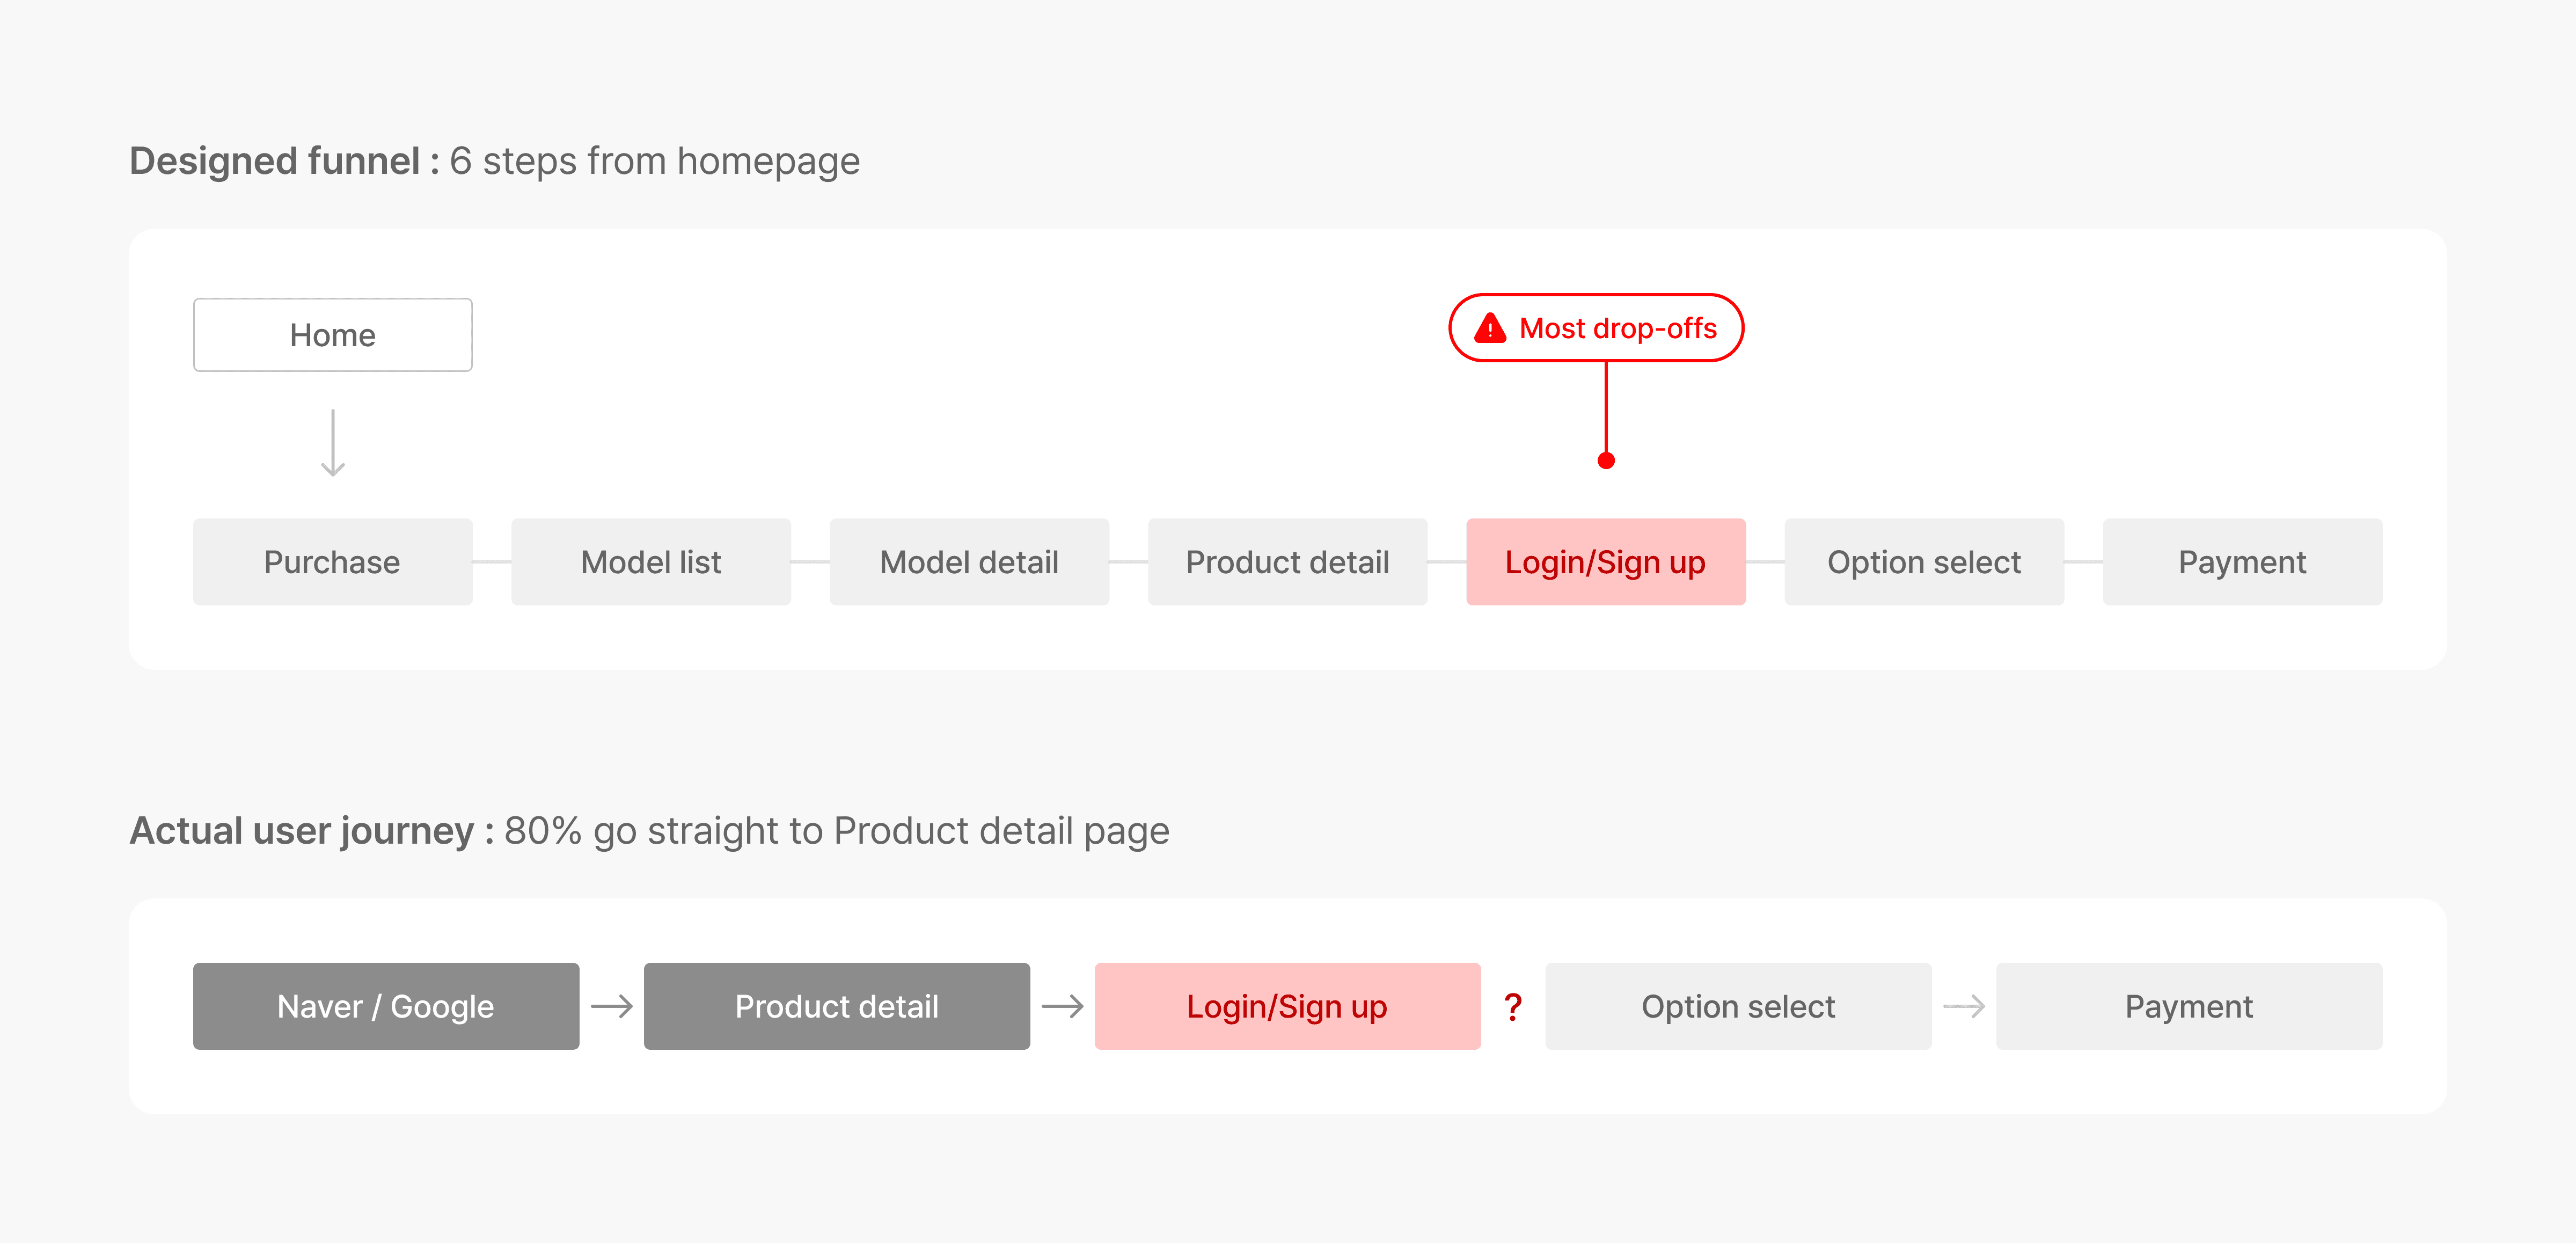The image size is (2576, 1243).
Task: Select the Purchase step
Action: (x=333, y=562)
